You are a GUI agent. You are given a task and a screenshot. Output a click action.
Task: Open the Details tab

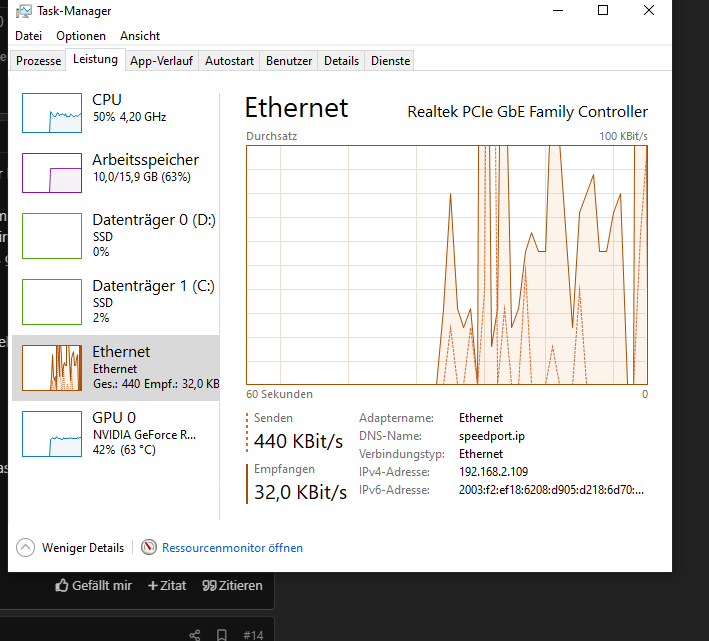point(341,61)
